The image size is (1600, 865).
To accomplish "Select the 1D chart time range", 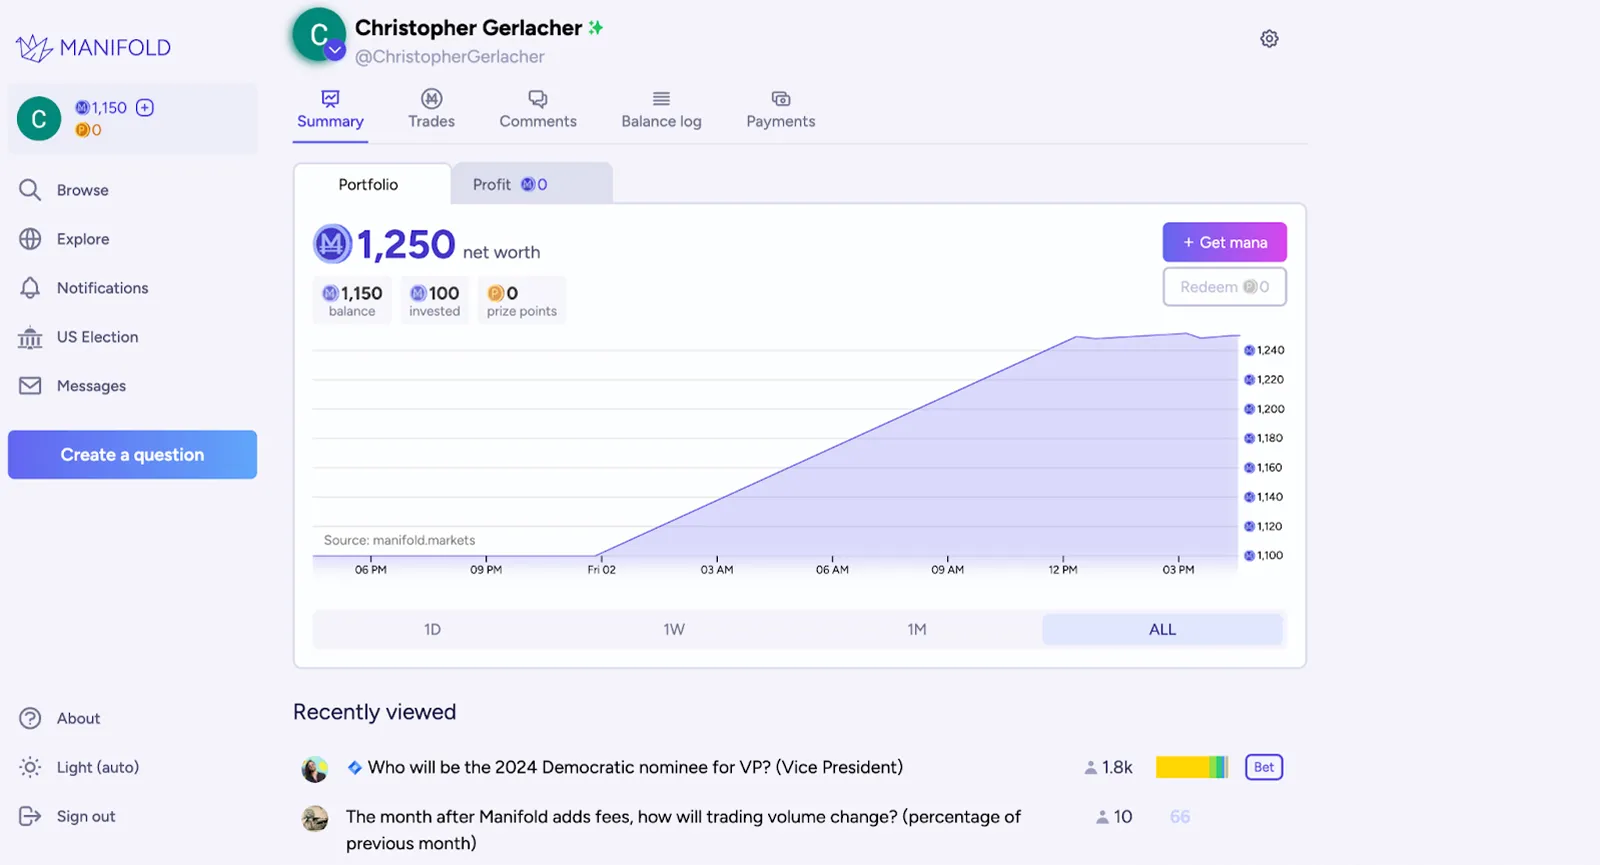I will click(x=432, y=629).
